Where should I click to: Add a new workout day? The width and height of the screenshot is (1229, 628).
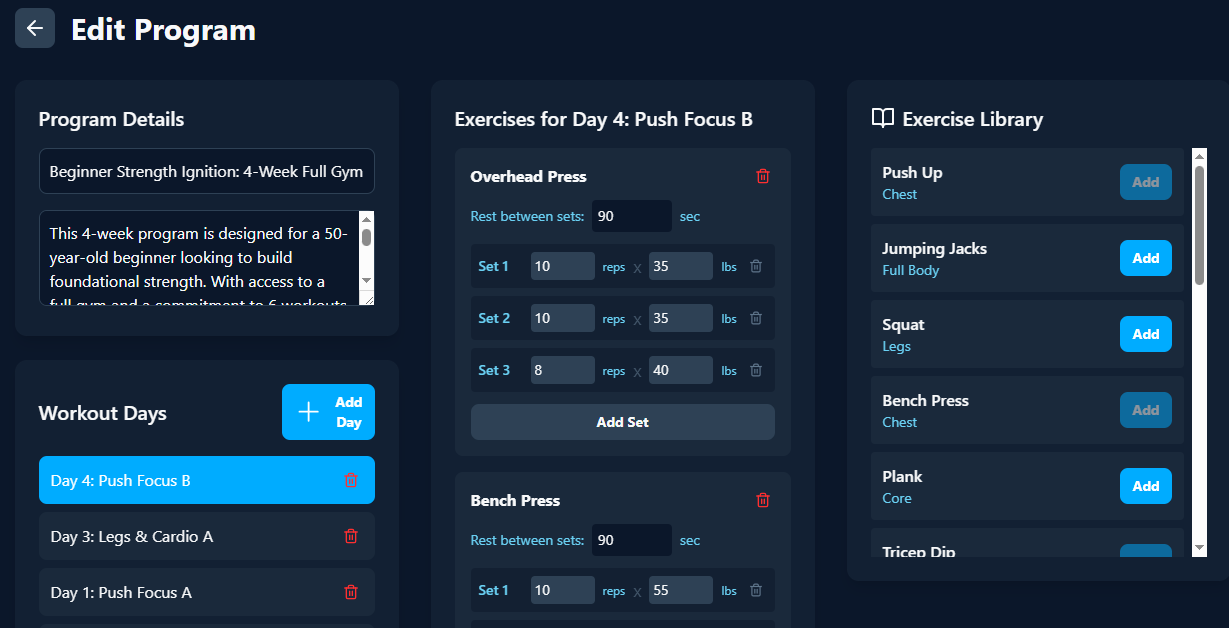(x=328, y=412)
